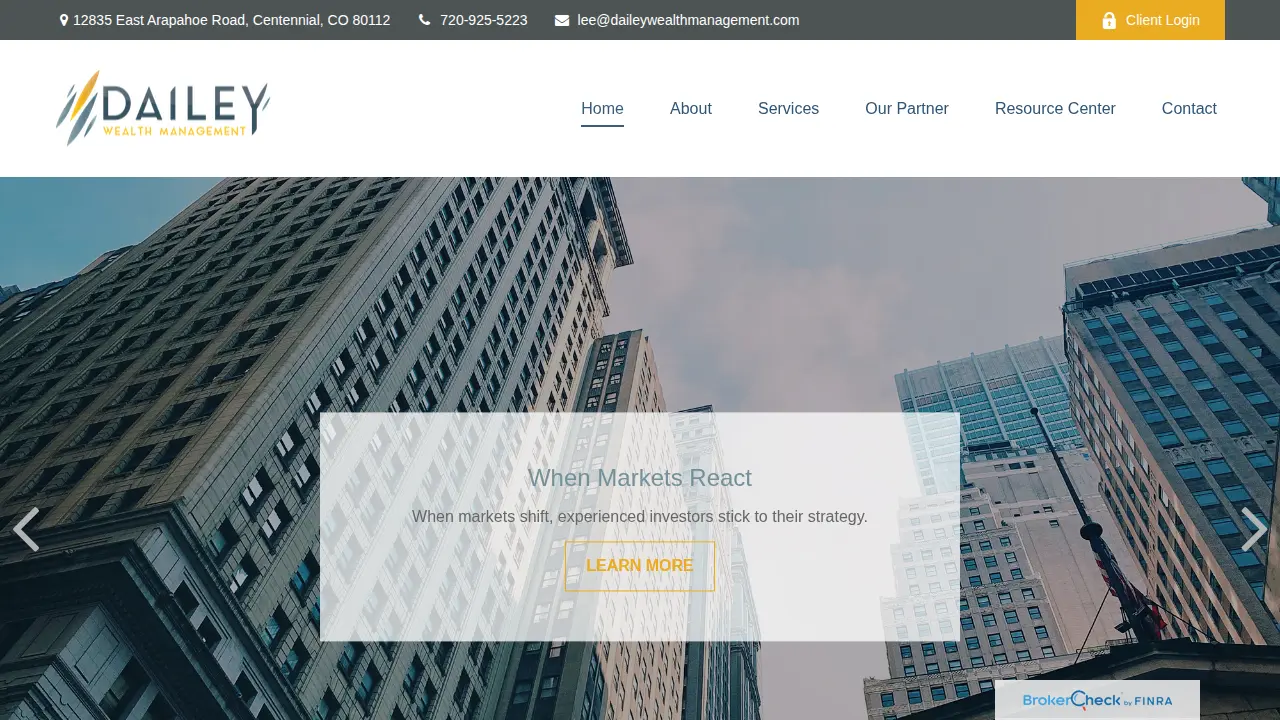Click the 12835 East Arapahoe Road address

(x=232, y=20)
